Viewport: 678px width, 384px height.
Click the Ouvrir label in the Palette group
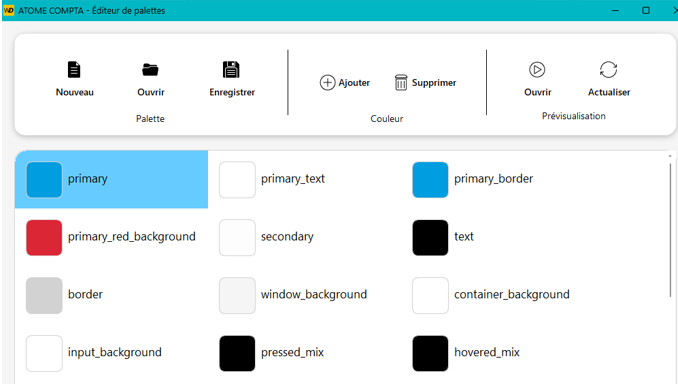click(x=150, y=92)
